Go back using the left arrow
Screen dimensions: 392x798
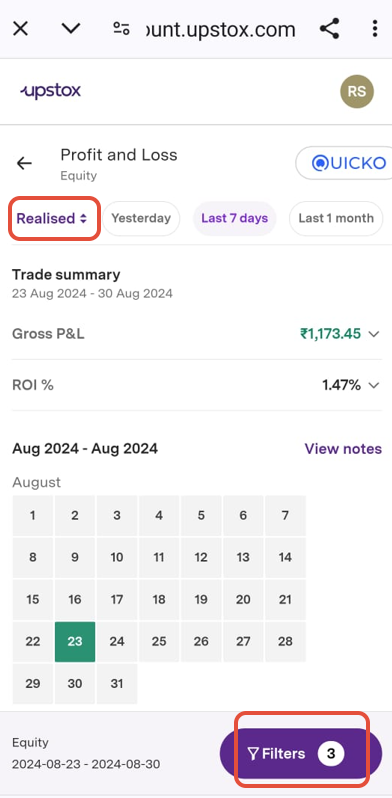(x=24, y=163)
